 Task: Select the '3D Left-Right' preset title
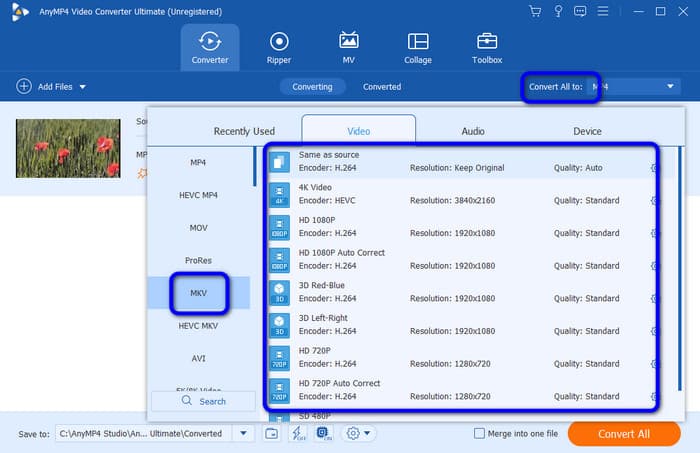point(323,318)
